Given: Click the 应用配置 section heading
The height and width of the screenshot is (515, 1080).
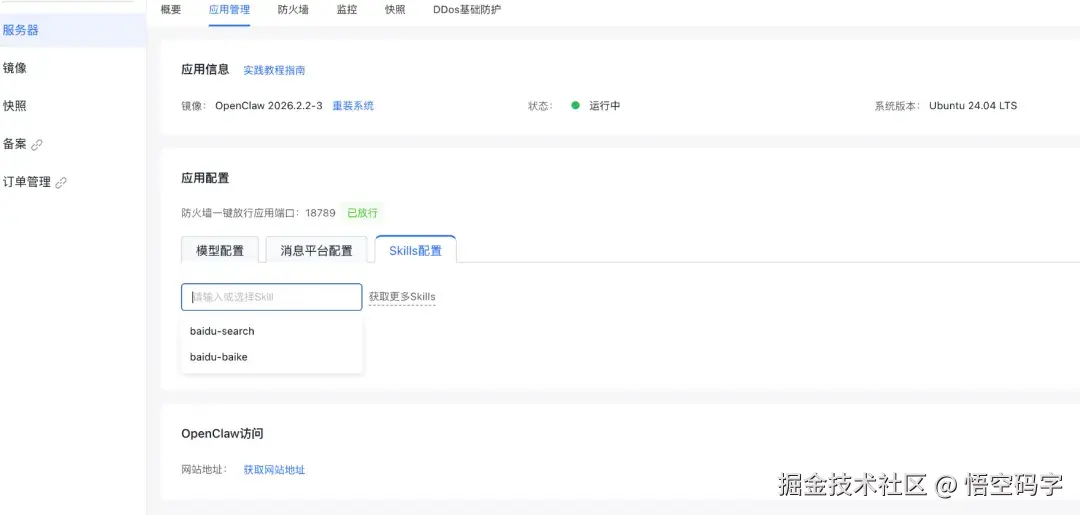Looking at the screenshot, I should click(205, 178).
